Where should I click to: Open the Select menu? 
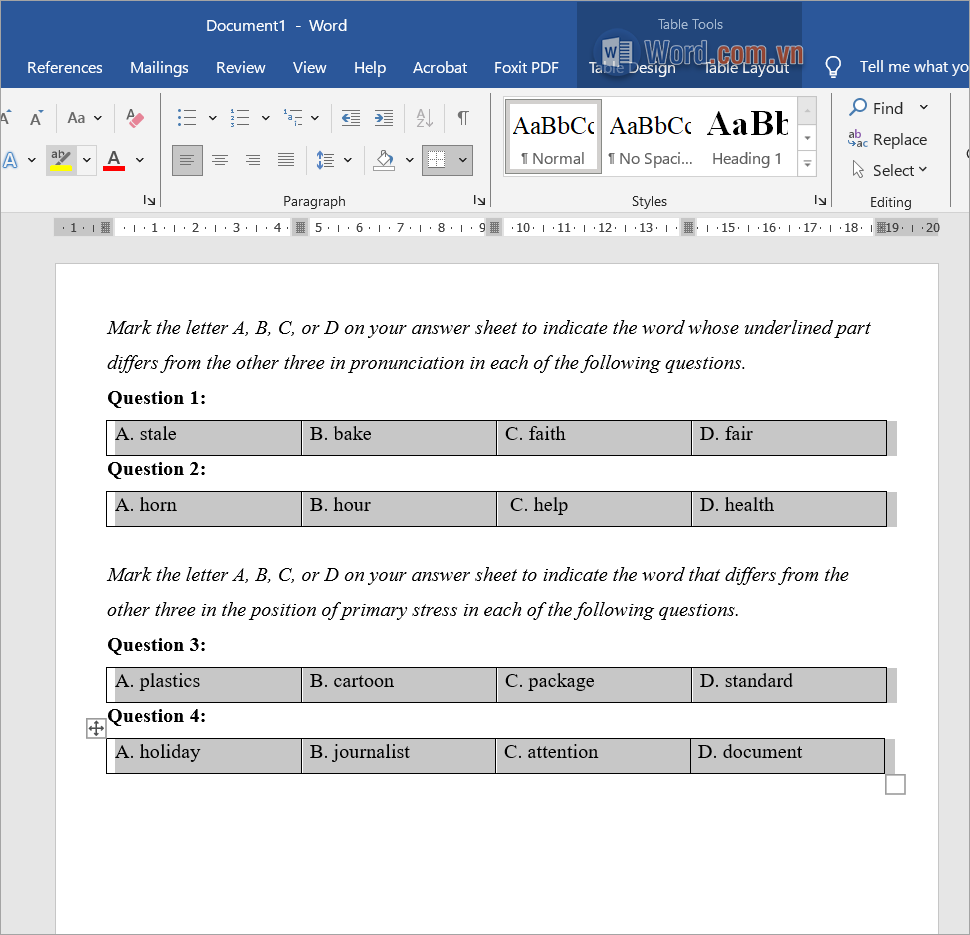click(890, 170)
